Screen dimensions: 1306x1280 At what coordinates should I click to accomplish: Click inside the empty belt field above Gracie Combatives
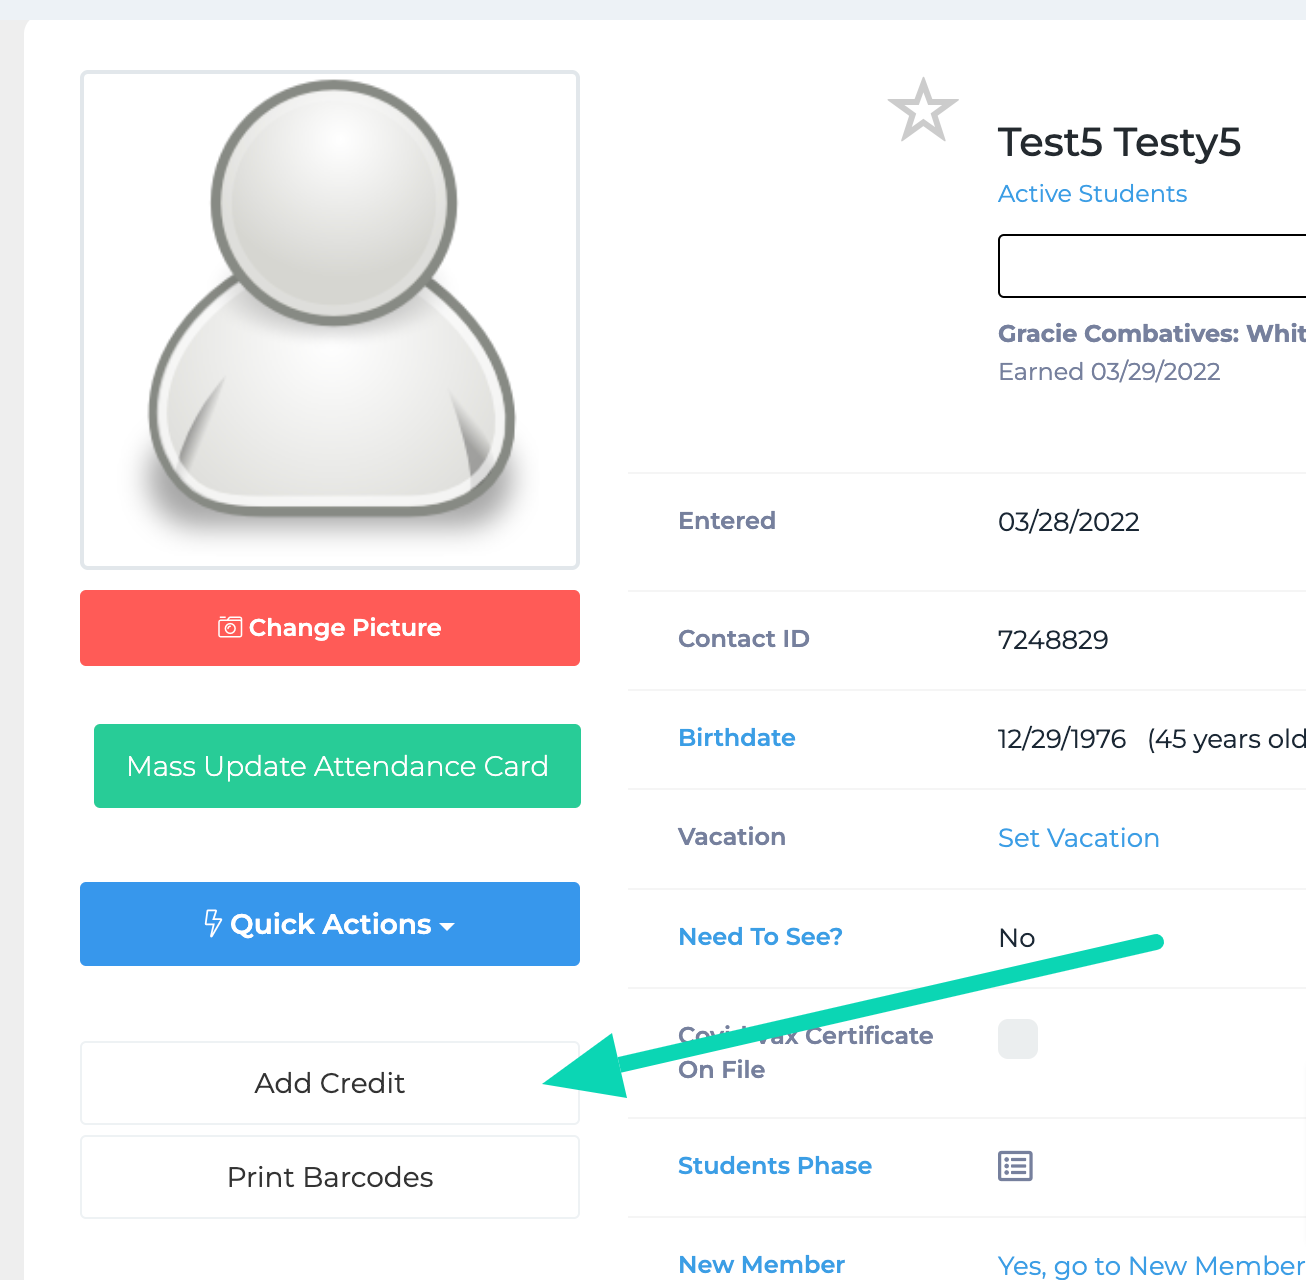point(1150,266)
